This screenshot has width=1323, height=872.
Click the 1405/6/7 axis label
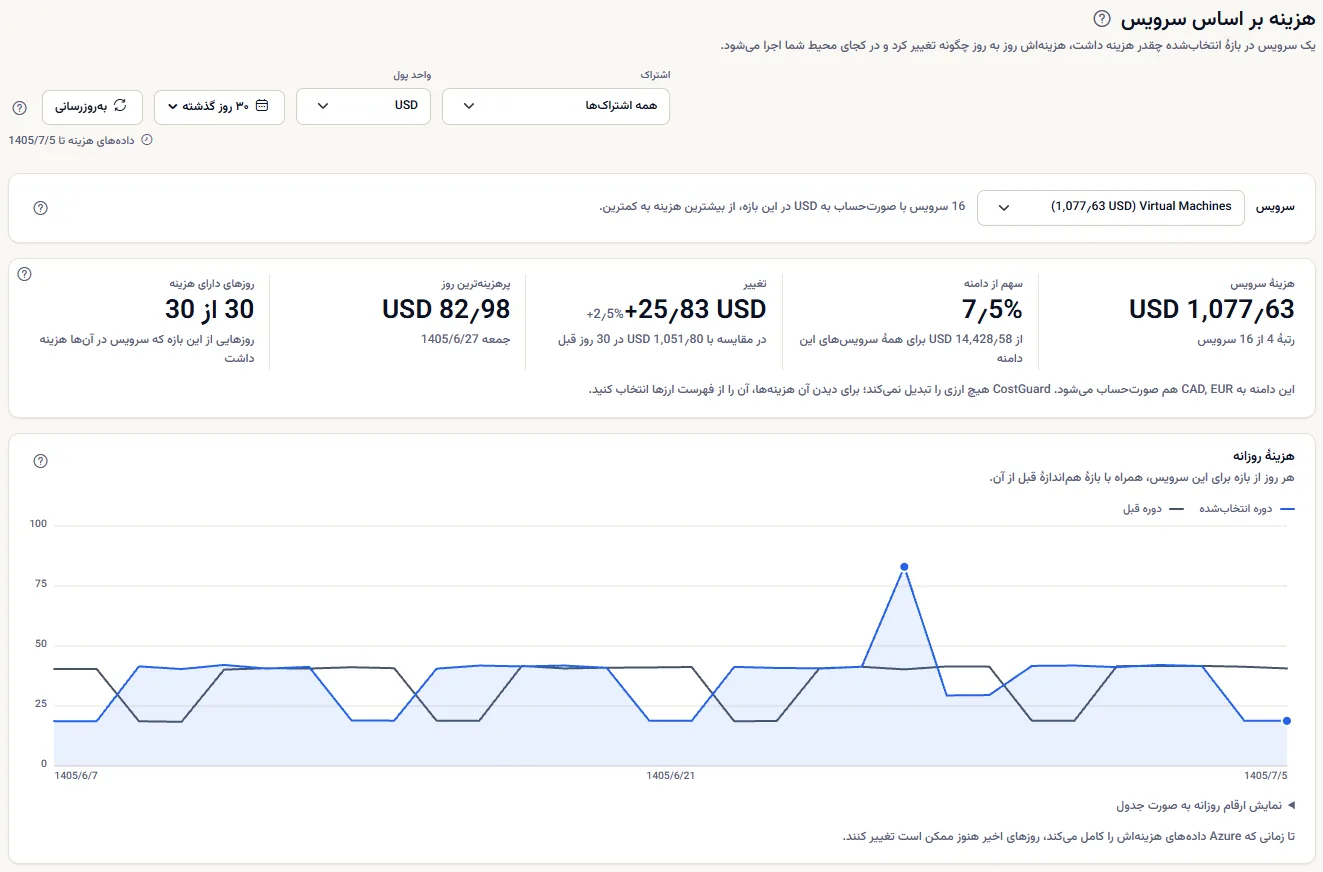click(x=78, y=776)
